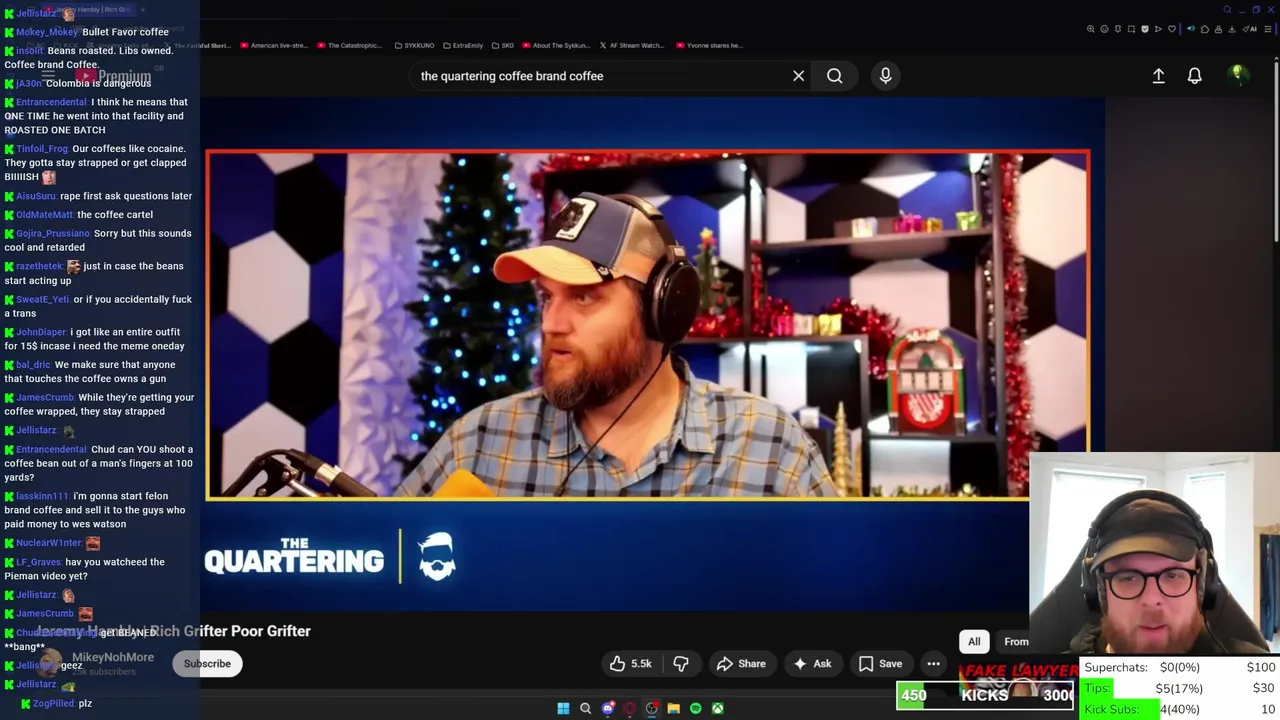The image size is (1280, 720).
Task: Click username Tinfoil_Frog in chat
Action: pyautogui.click(x=44, y=149)
